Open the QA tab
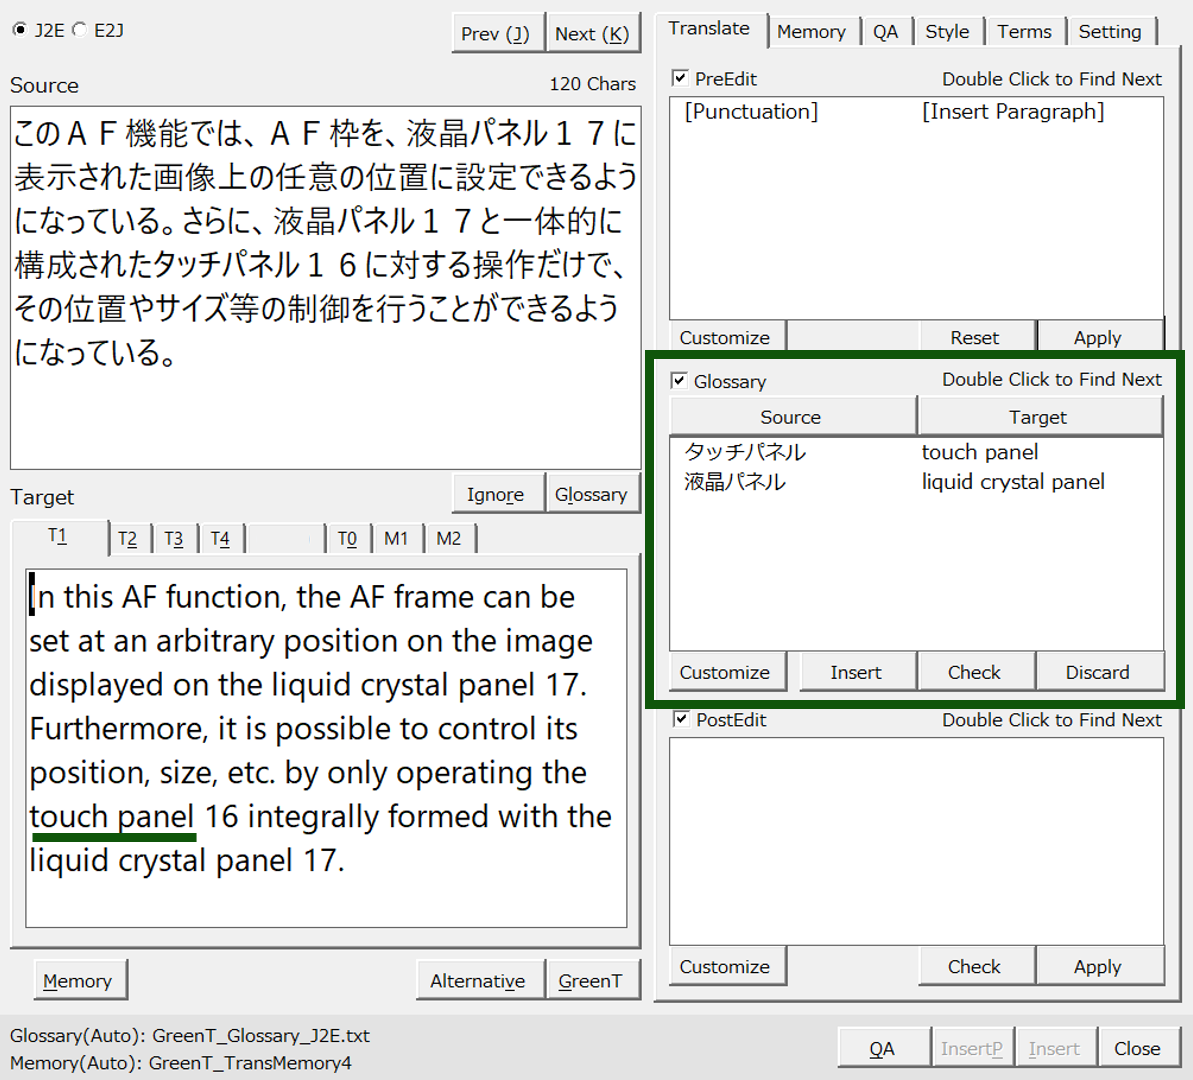The height and width of the screenshot is (1080, 1193). 885,32
